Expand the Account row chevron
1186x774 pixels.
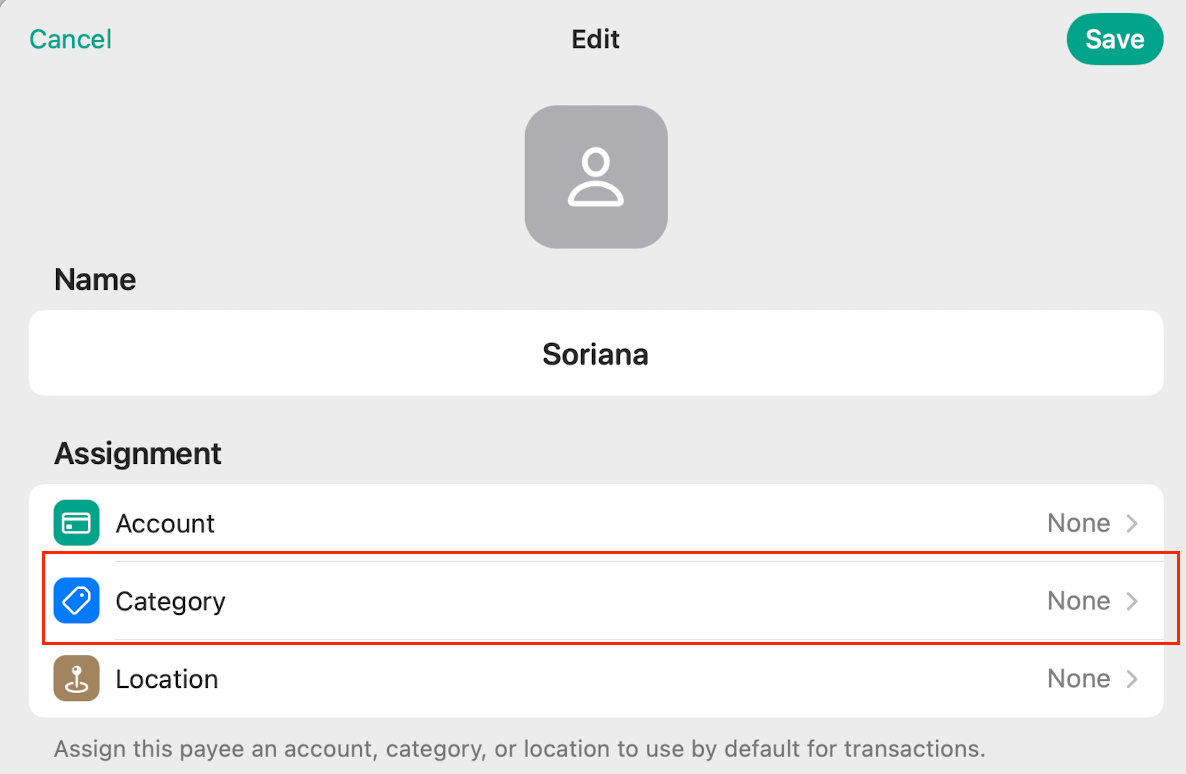(x=1132, y=523)
